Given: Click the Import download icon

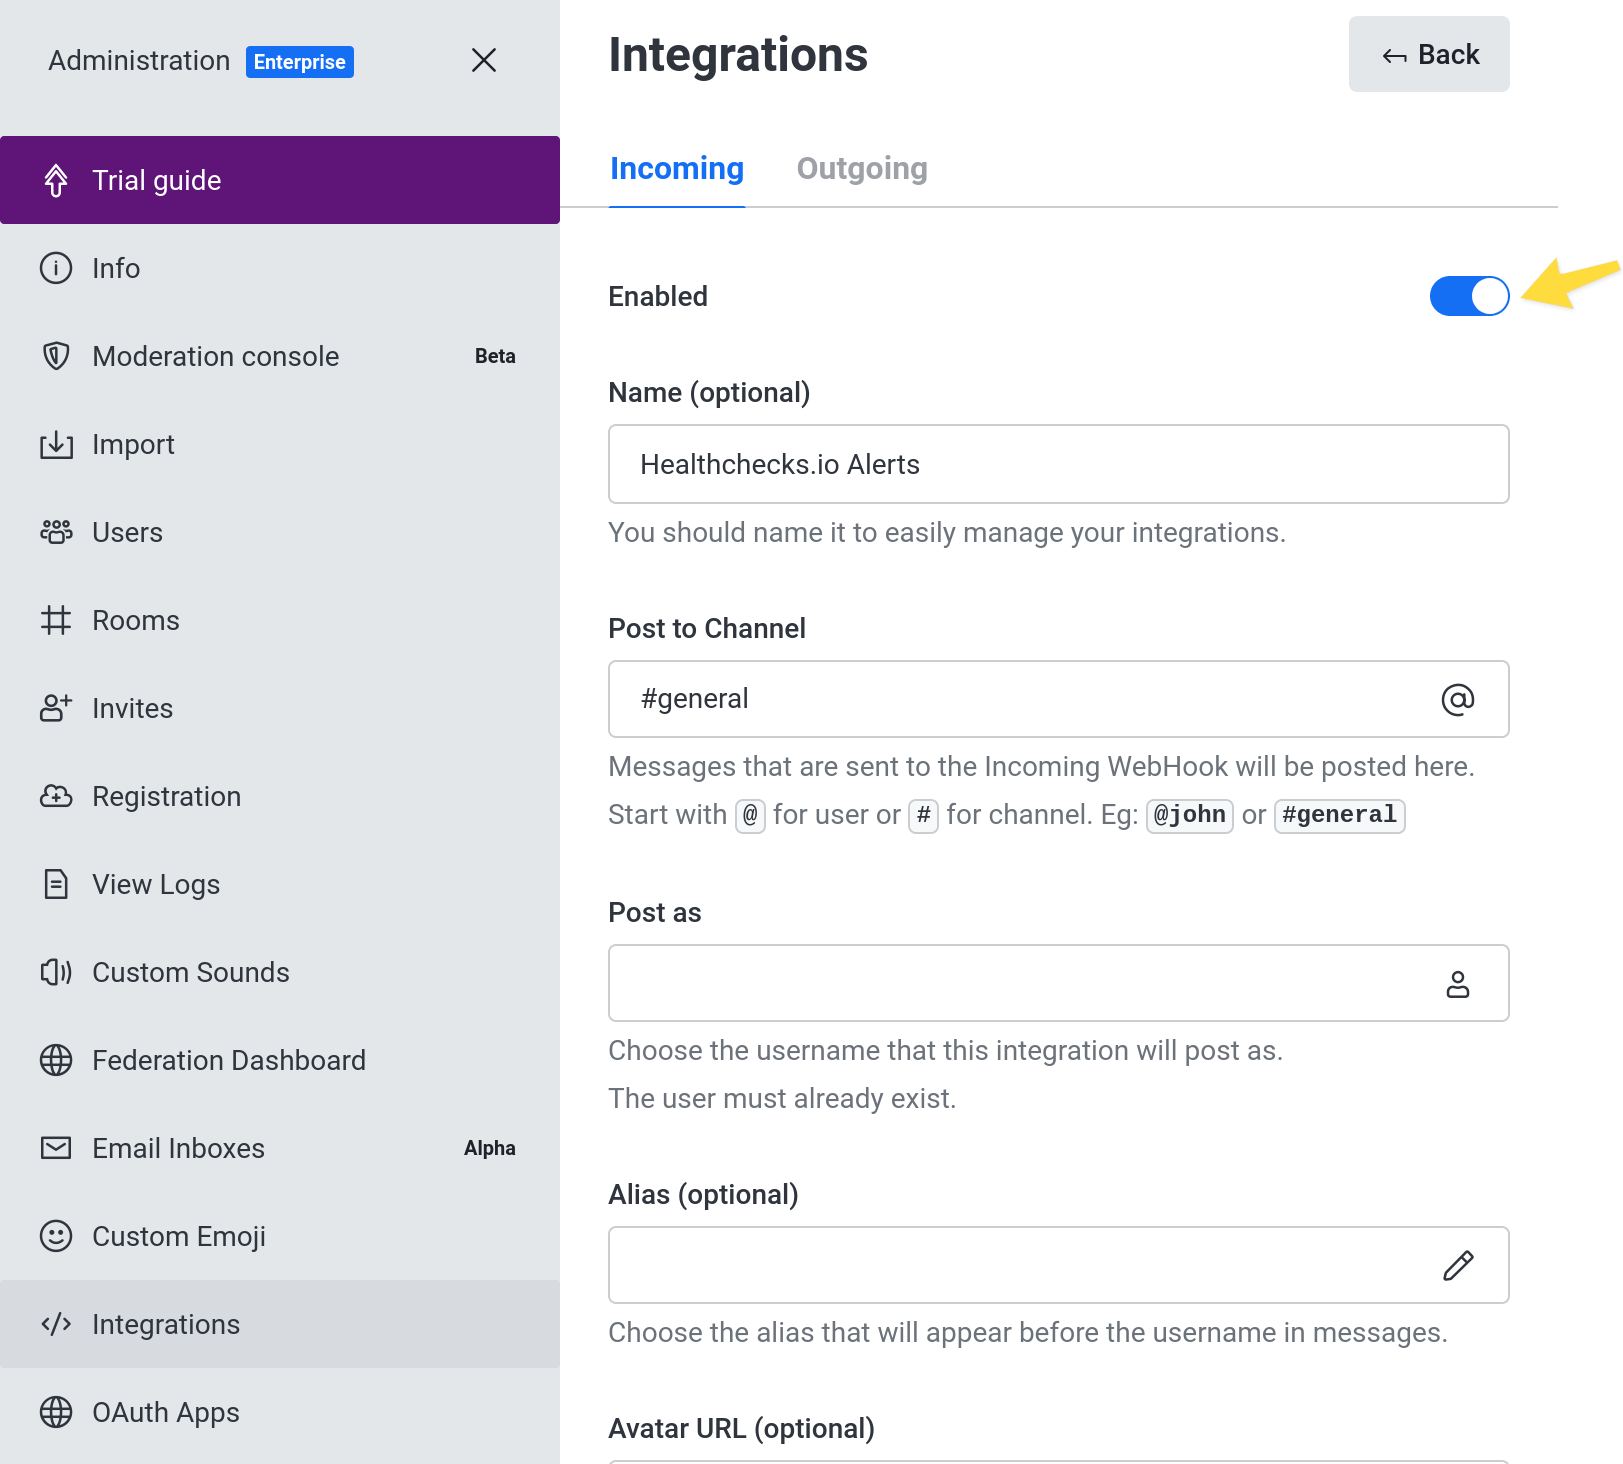Looking at the screenshot, I should [56, 444].
